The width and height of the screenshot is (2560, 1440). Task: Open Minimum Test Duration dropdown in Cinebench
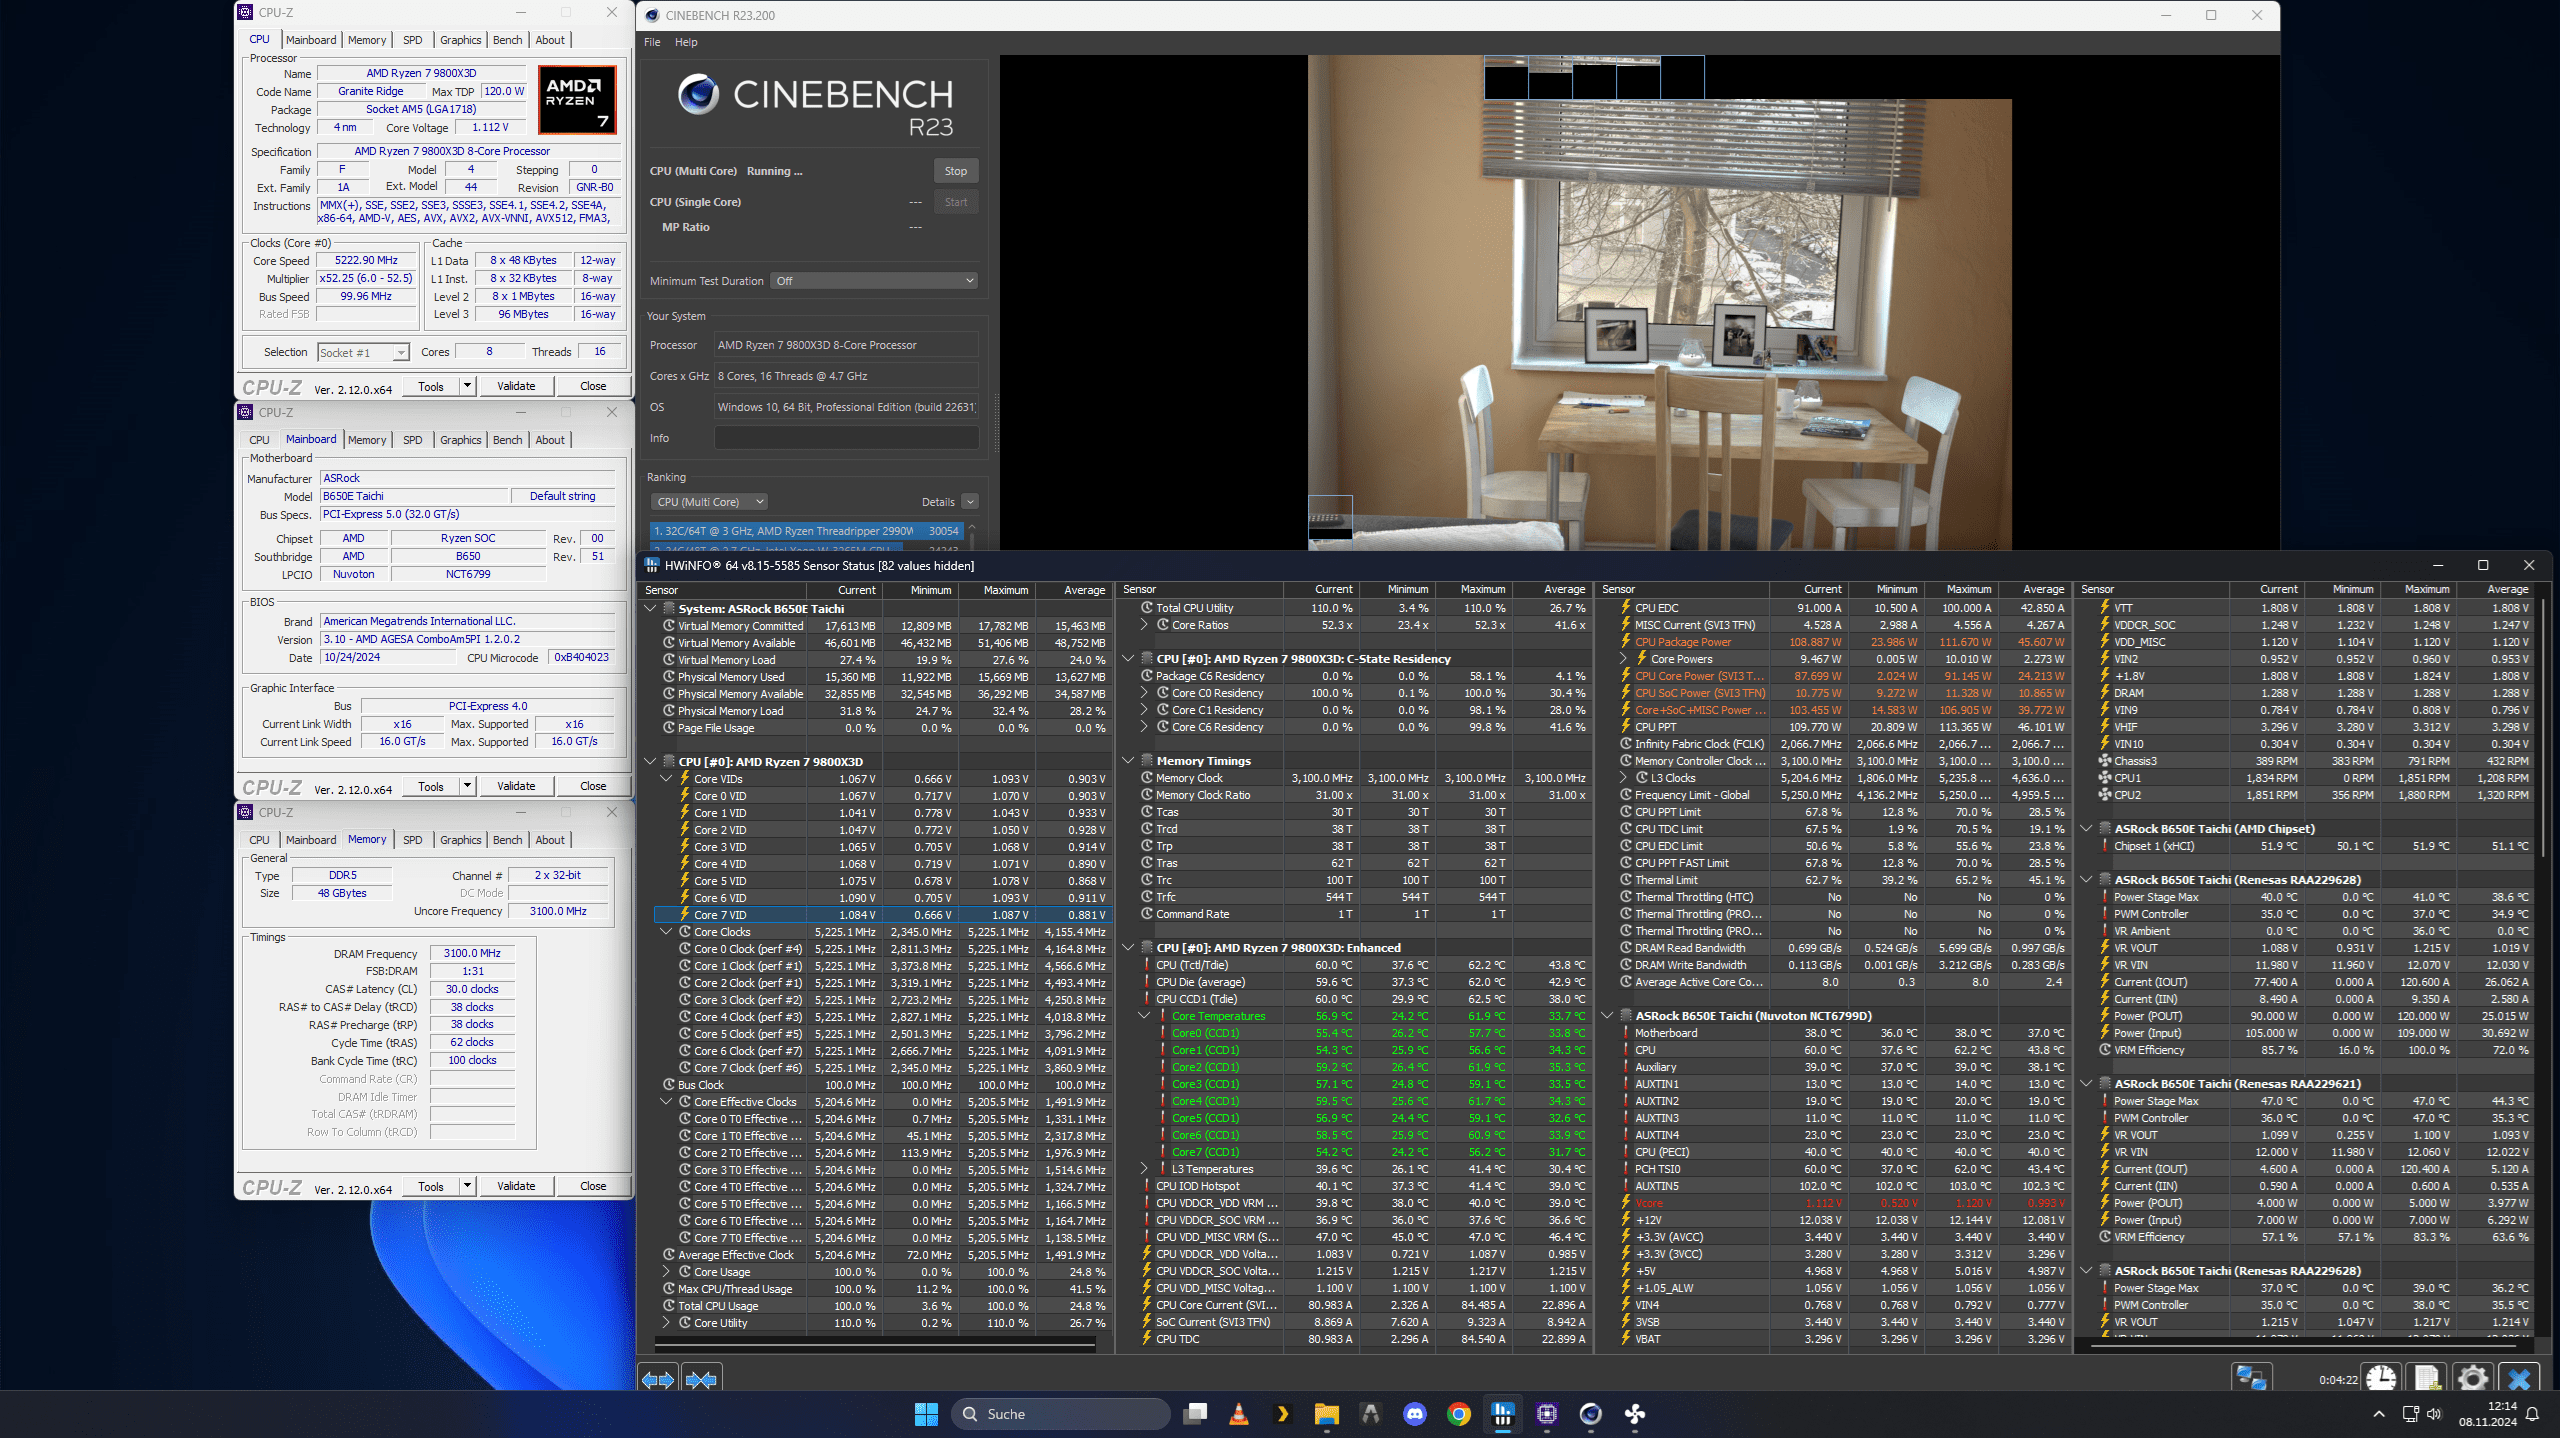pos(874,281)
